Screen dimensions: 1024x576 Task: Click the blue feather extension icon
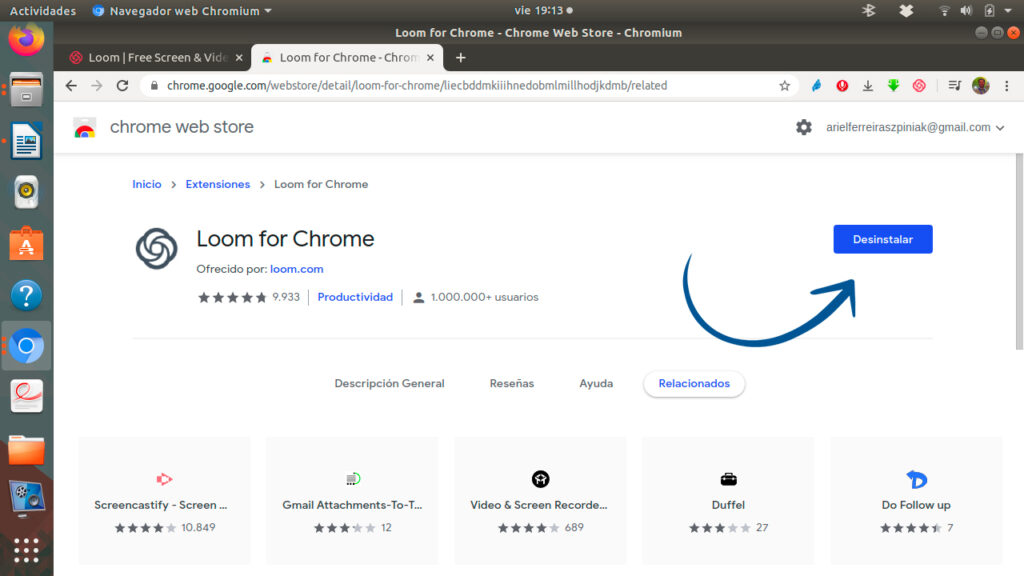pyautogui.click(x=816, y=86)
